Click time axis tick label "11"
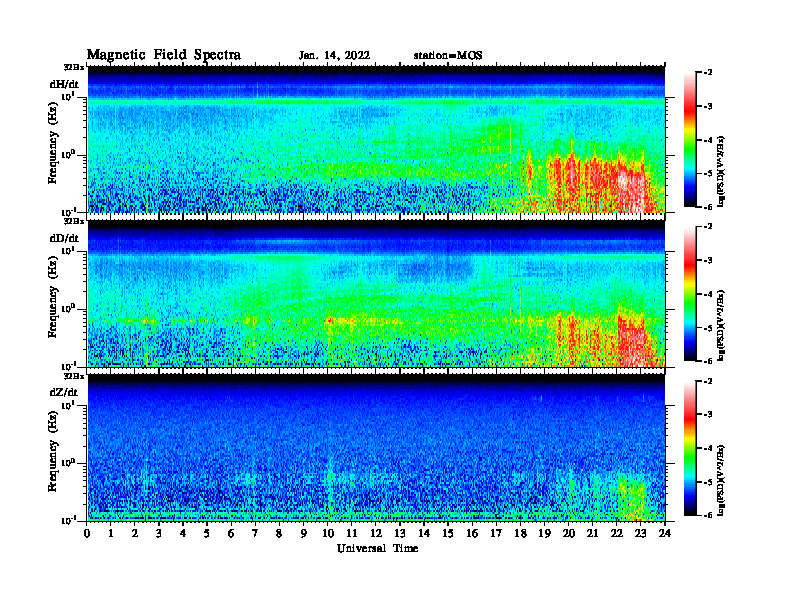 click(352, 533)
